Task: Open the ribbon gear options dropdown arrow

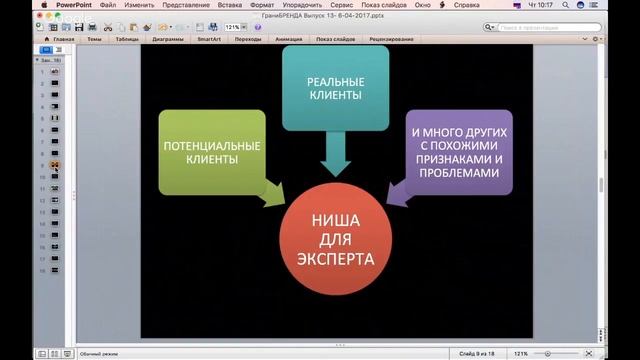Action: (x=601, y=39)
